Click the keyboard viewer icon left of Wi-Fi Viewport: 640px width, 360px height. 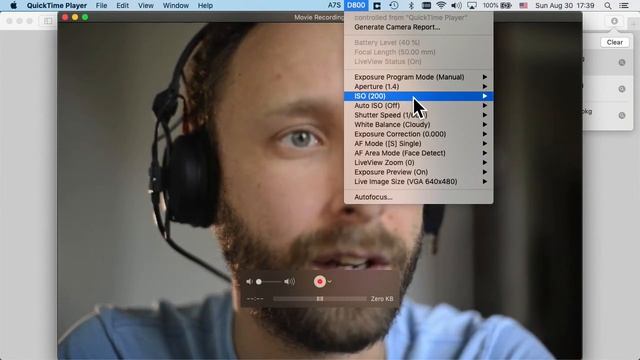coord(426,5)
